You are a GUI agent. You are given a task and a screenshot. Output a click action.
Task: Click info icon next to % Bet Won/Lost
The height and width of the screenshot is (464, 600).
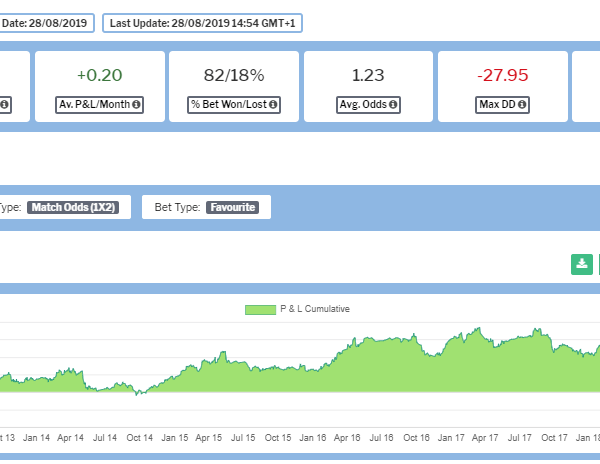tap(272, 104)
